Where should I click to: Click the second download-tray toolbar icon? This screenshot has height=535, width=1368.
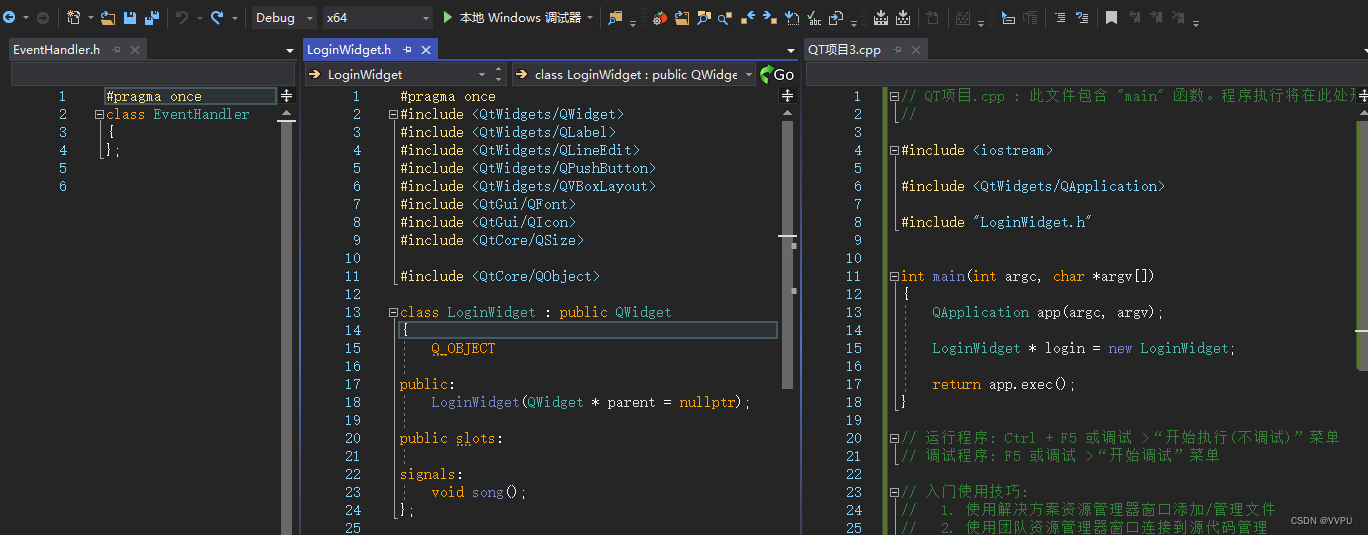903,17
